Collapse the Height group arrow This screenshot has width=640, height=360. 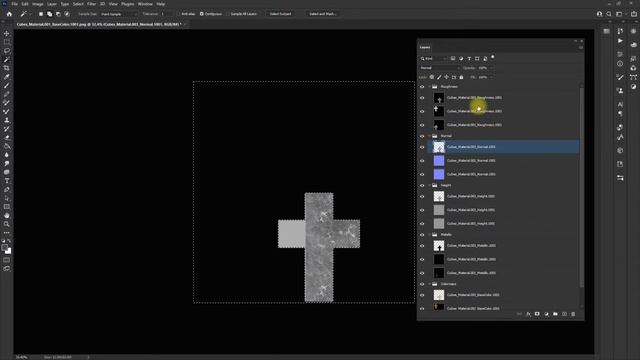coord(429,185)
